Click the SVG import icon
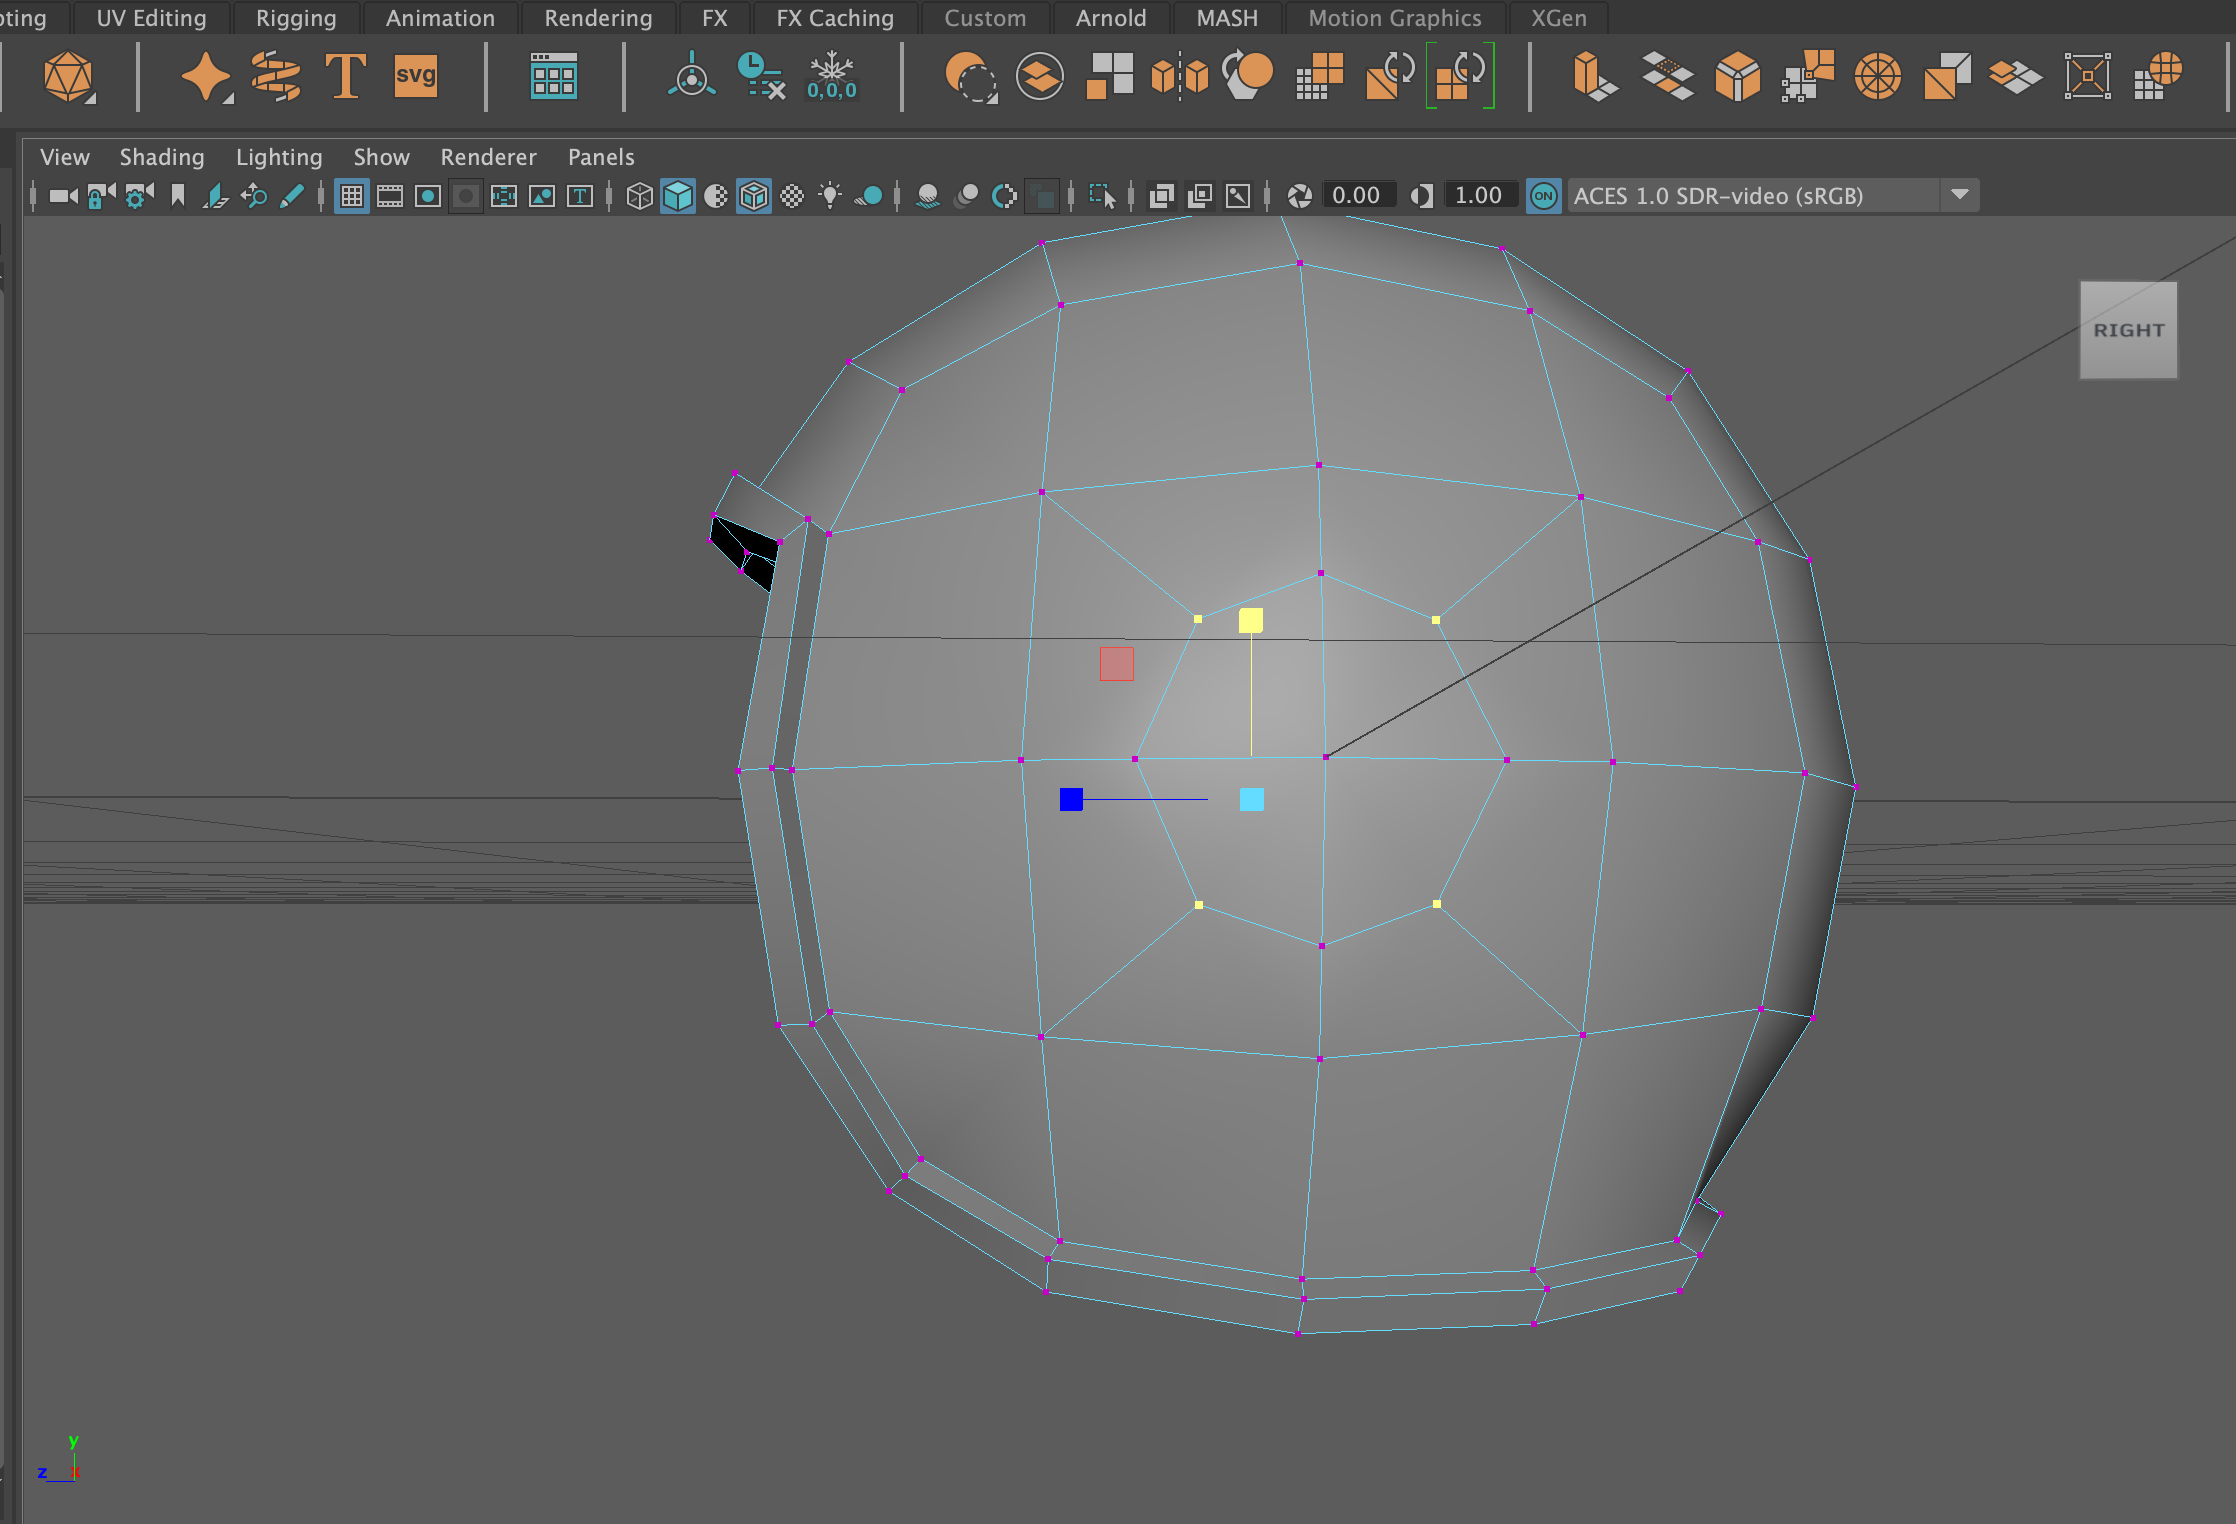This screenshot has height=1524, width=2236. pos(416,77)
